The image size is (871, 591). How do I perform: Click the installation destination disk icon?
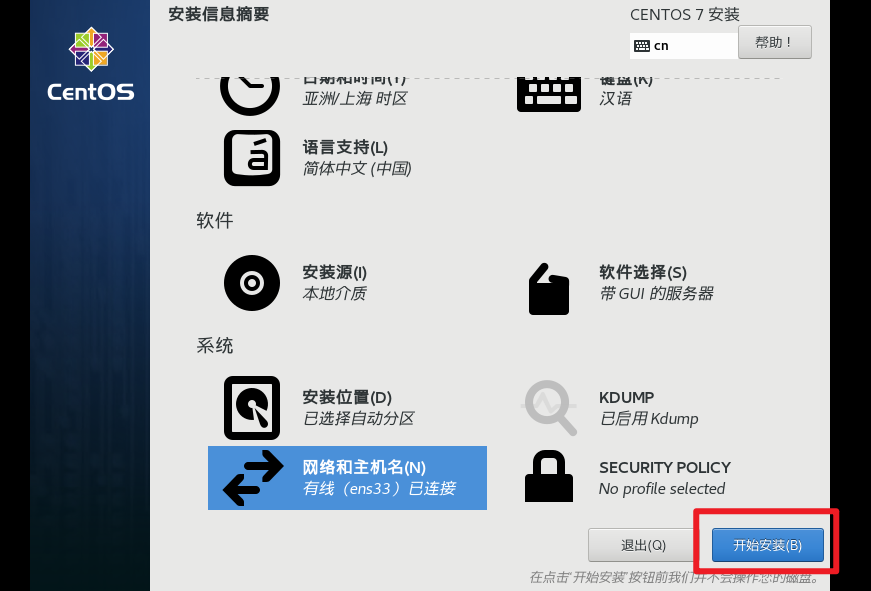coord(252,408)
